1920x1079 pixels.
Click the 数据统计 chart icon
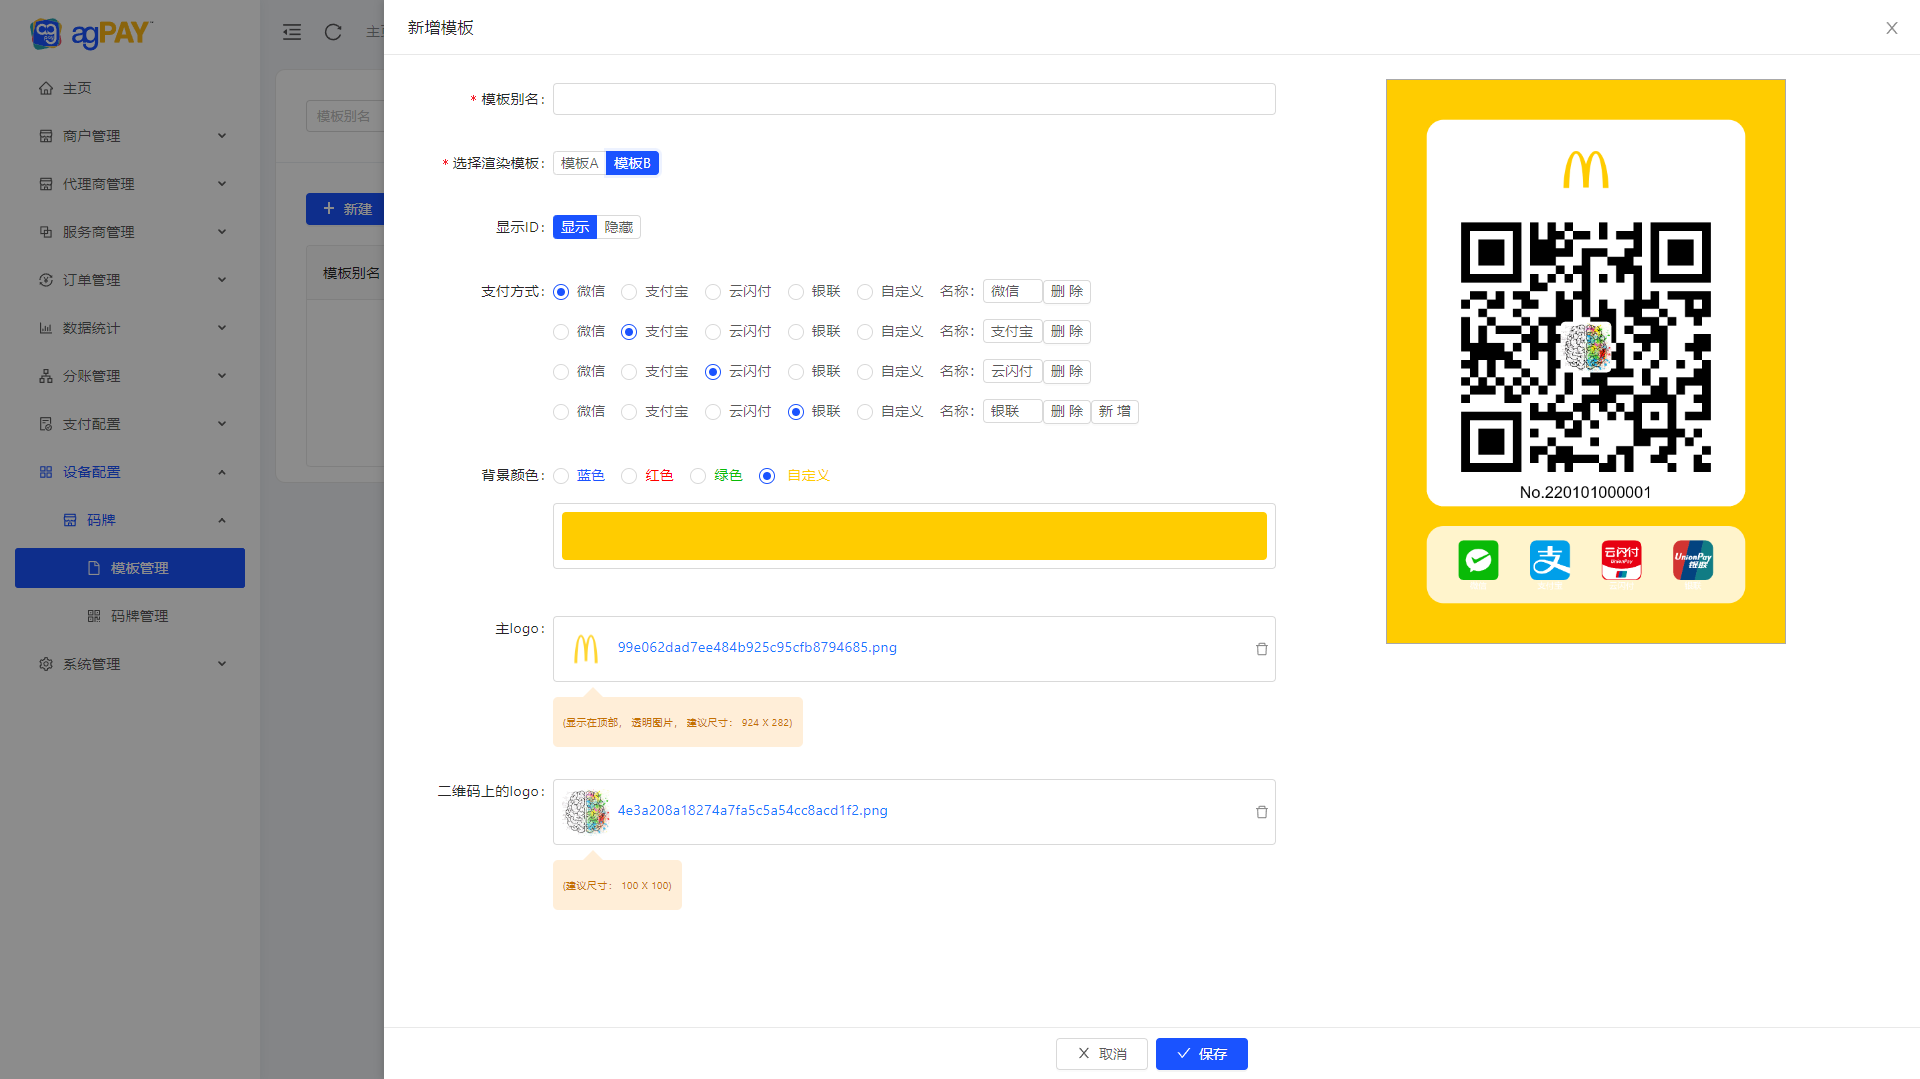click(46, 328)
